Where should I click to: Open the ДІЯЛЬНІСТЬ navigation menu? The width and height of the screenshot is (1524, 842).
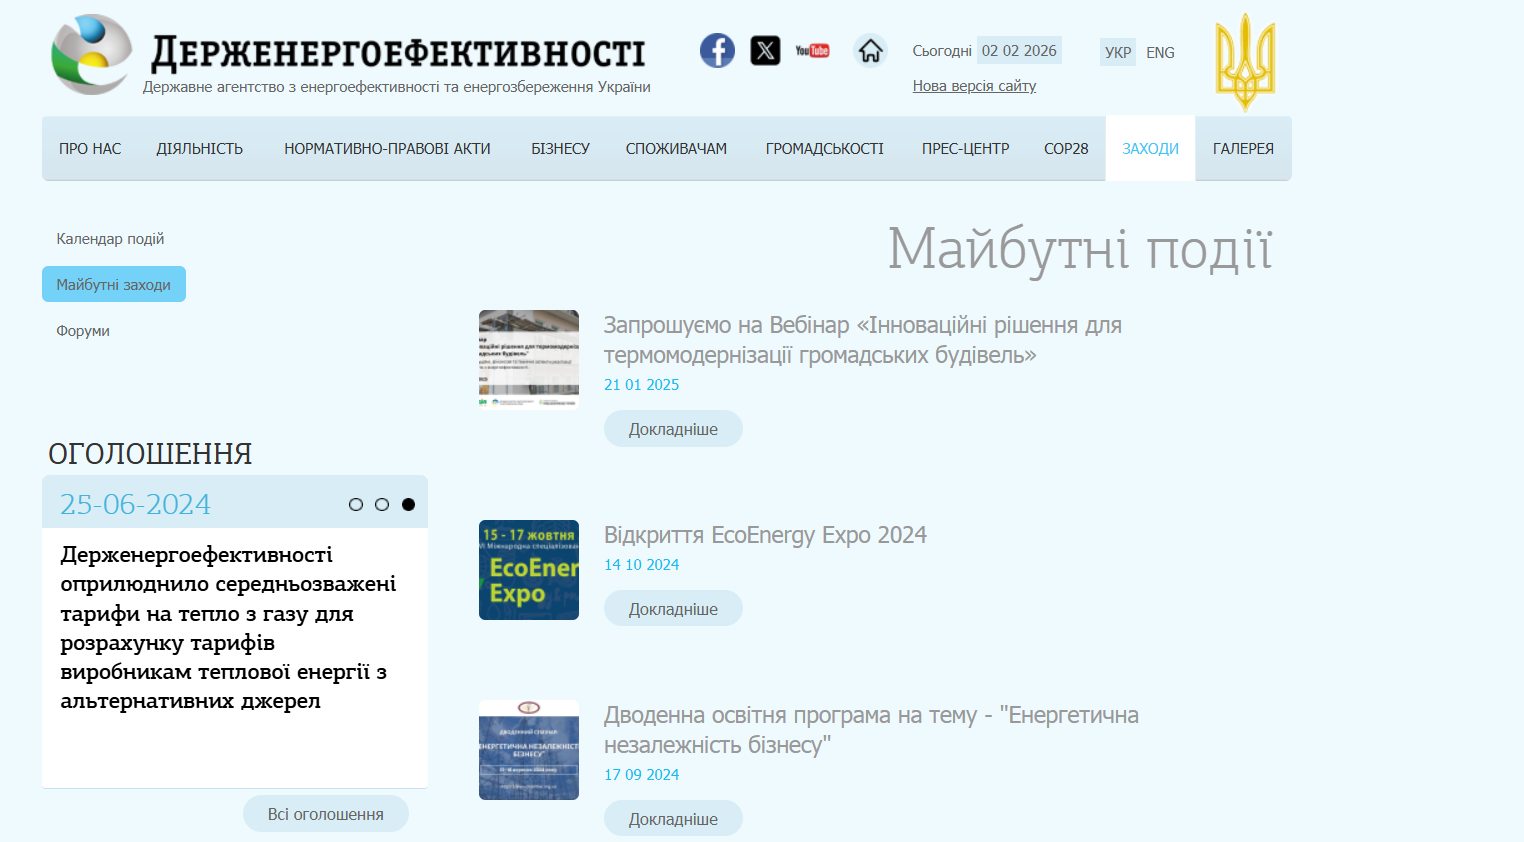coord(200,149)
